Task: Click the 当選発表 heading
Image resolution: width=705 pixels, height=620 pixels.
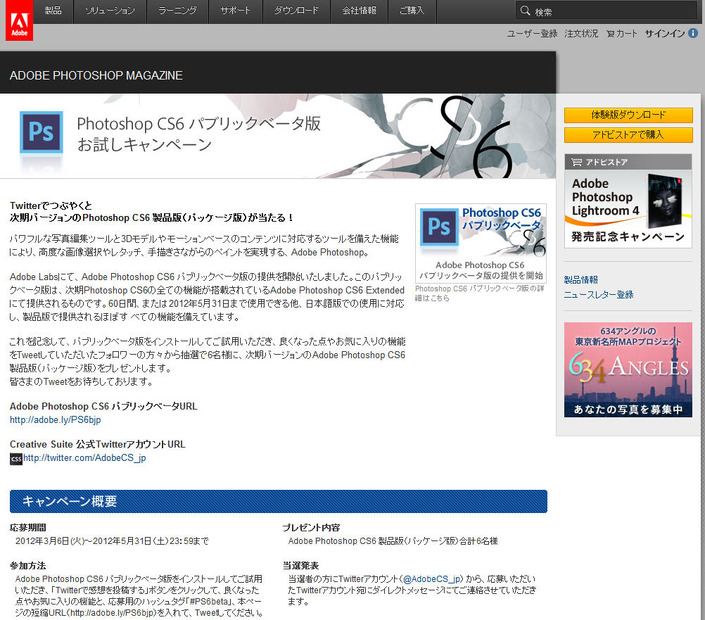Action: point(301,566)
